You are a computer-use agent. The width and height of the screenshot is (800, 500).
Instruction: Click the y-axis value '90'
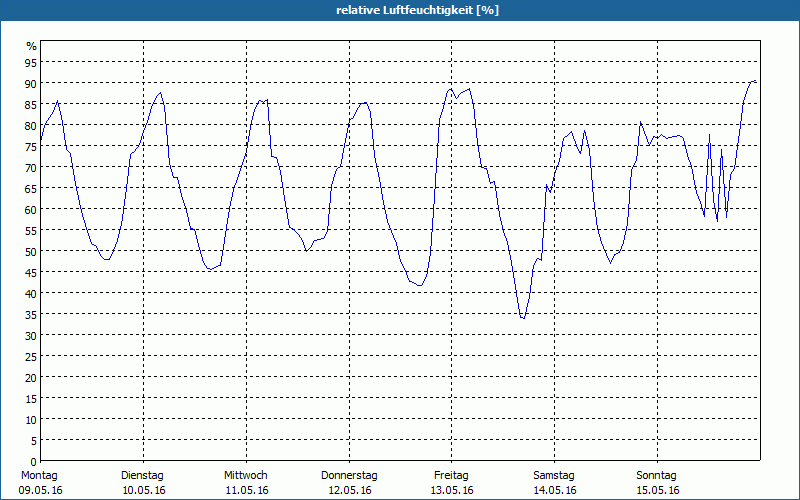[31, 84]
